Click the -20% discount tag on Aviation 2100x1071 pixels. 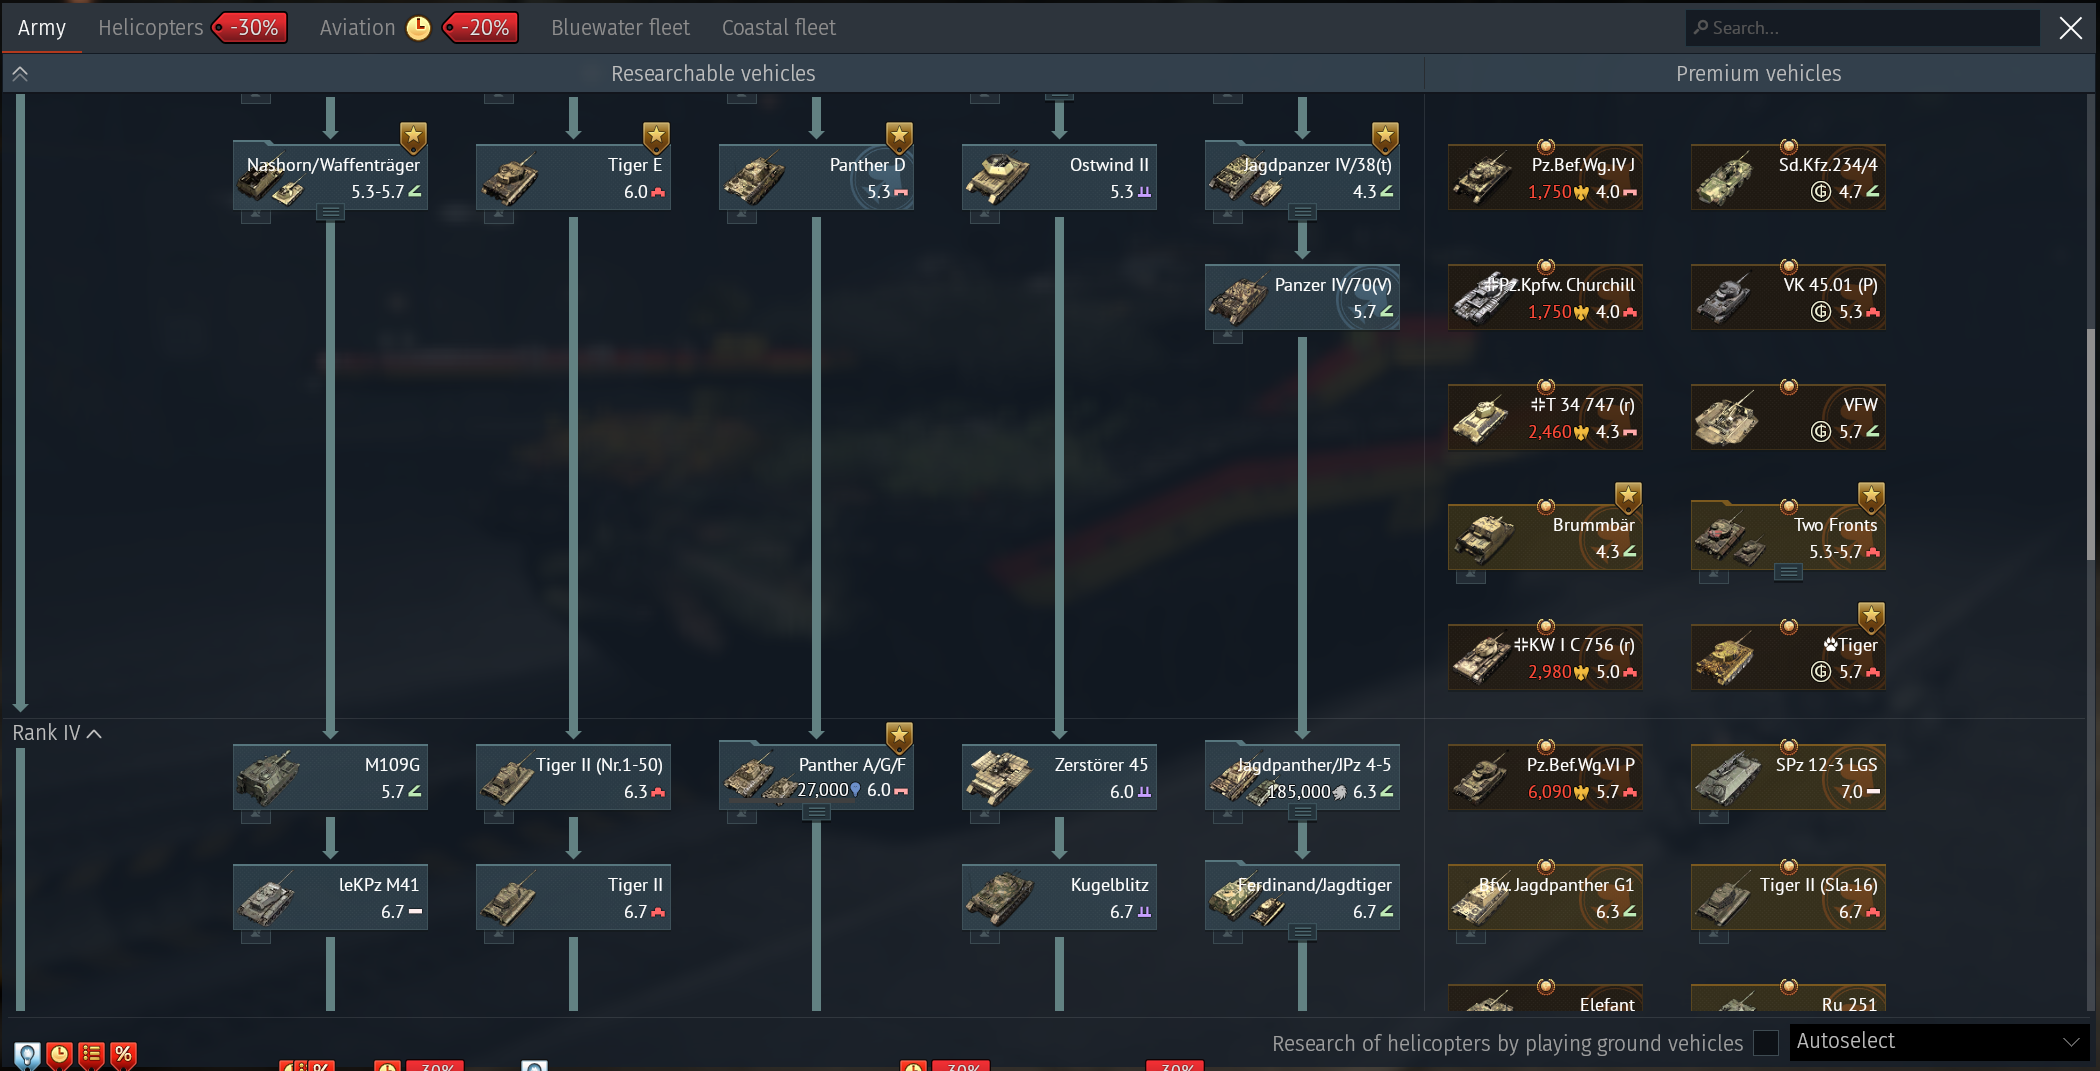tap(481, 28)
